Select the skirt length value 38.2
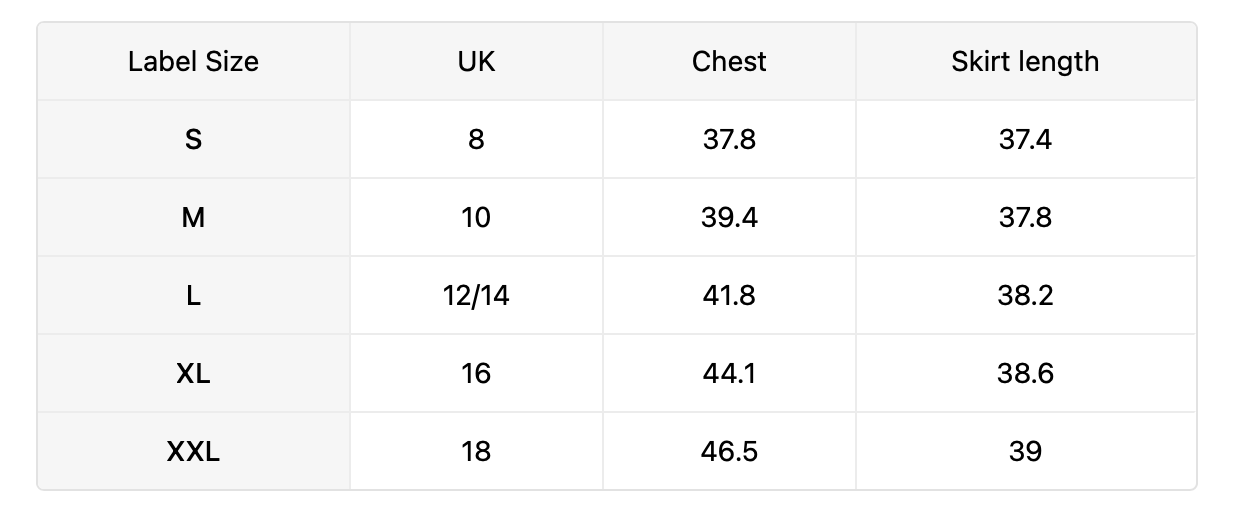Screen dimensions: 1248x510 point(1025,295)
